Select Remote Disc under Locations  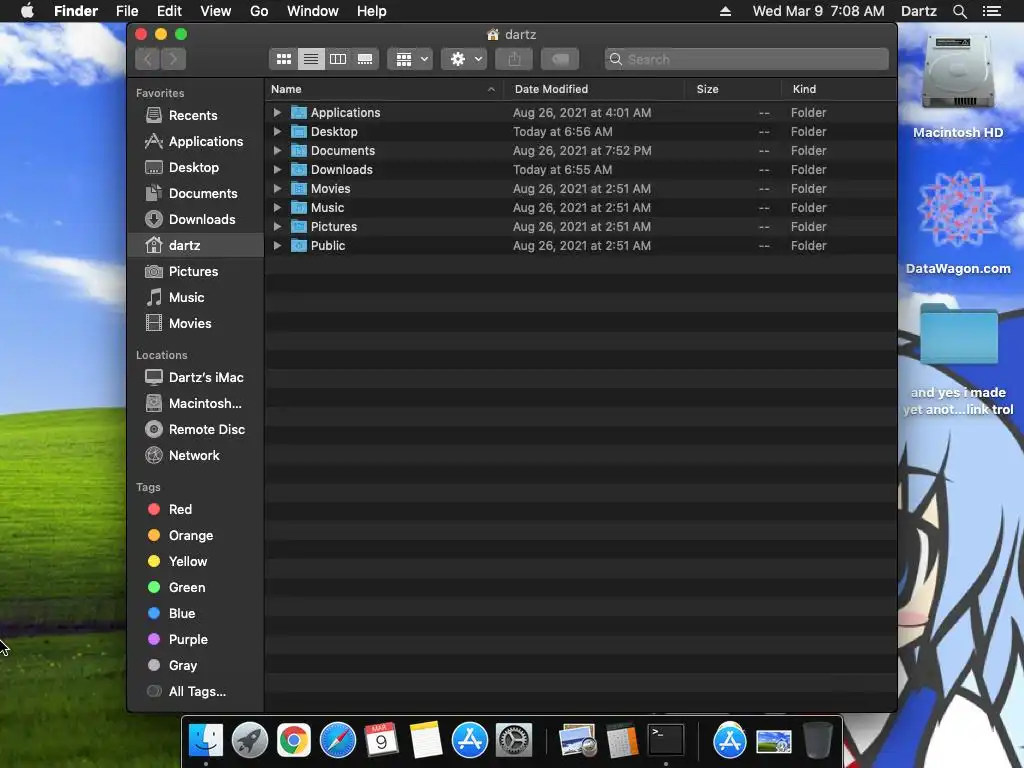pos(195,429)
